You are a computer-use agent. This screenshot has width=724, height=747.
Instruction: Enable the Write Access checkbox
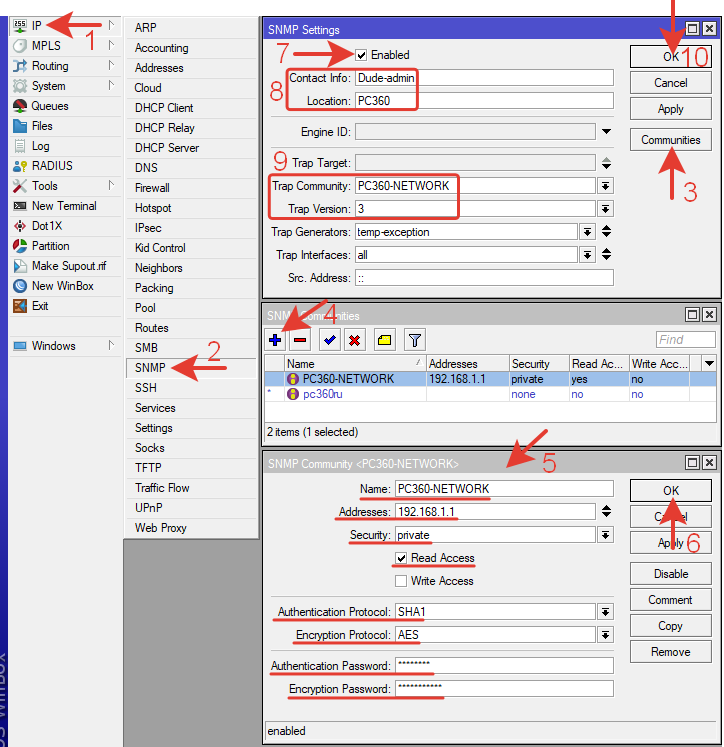401,581
